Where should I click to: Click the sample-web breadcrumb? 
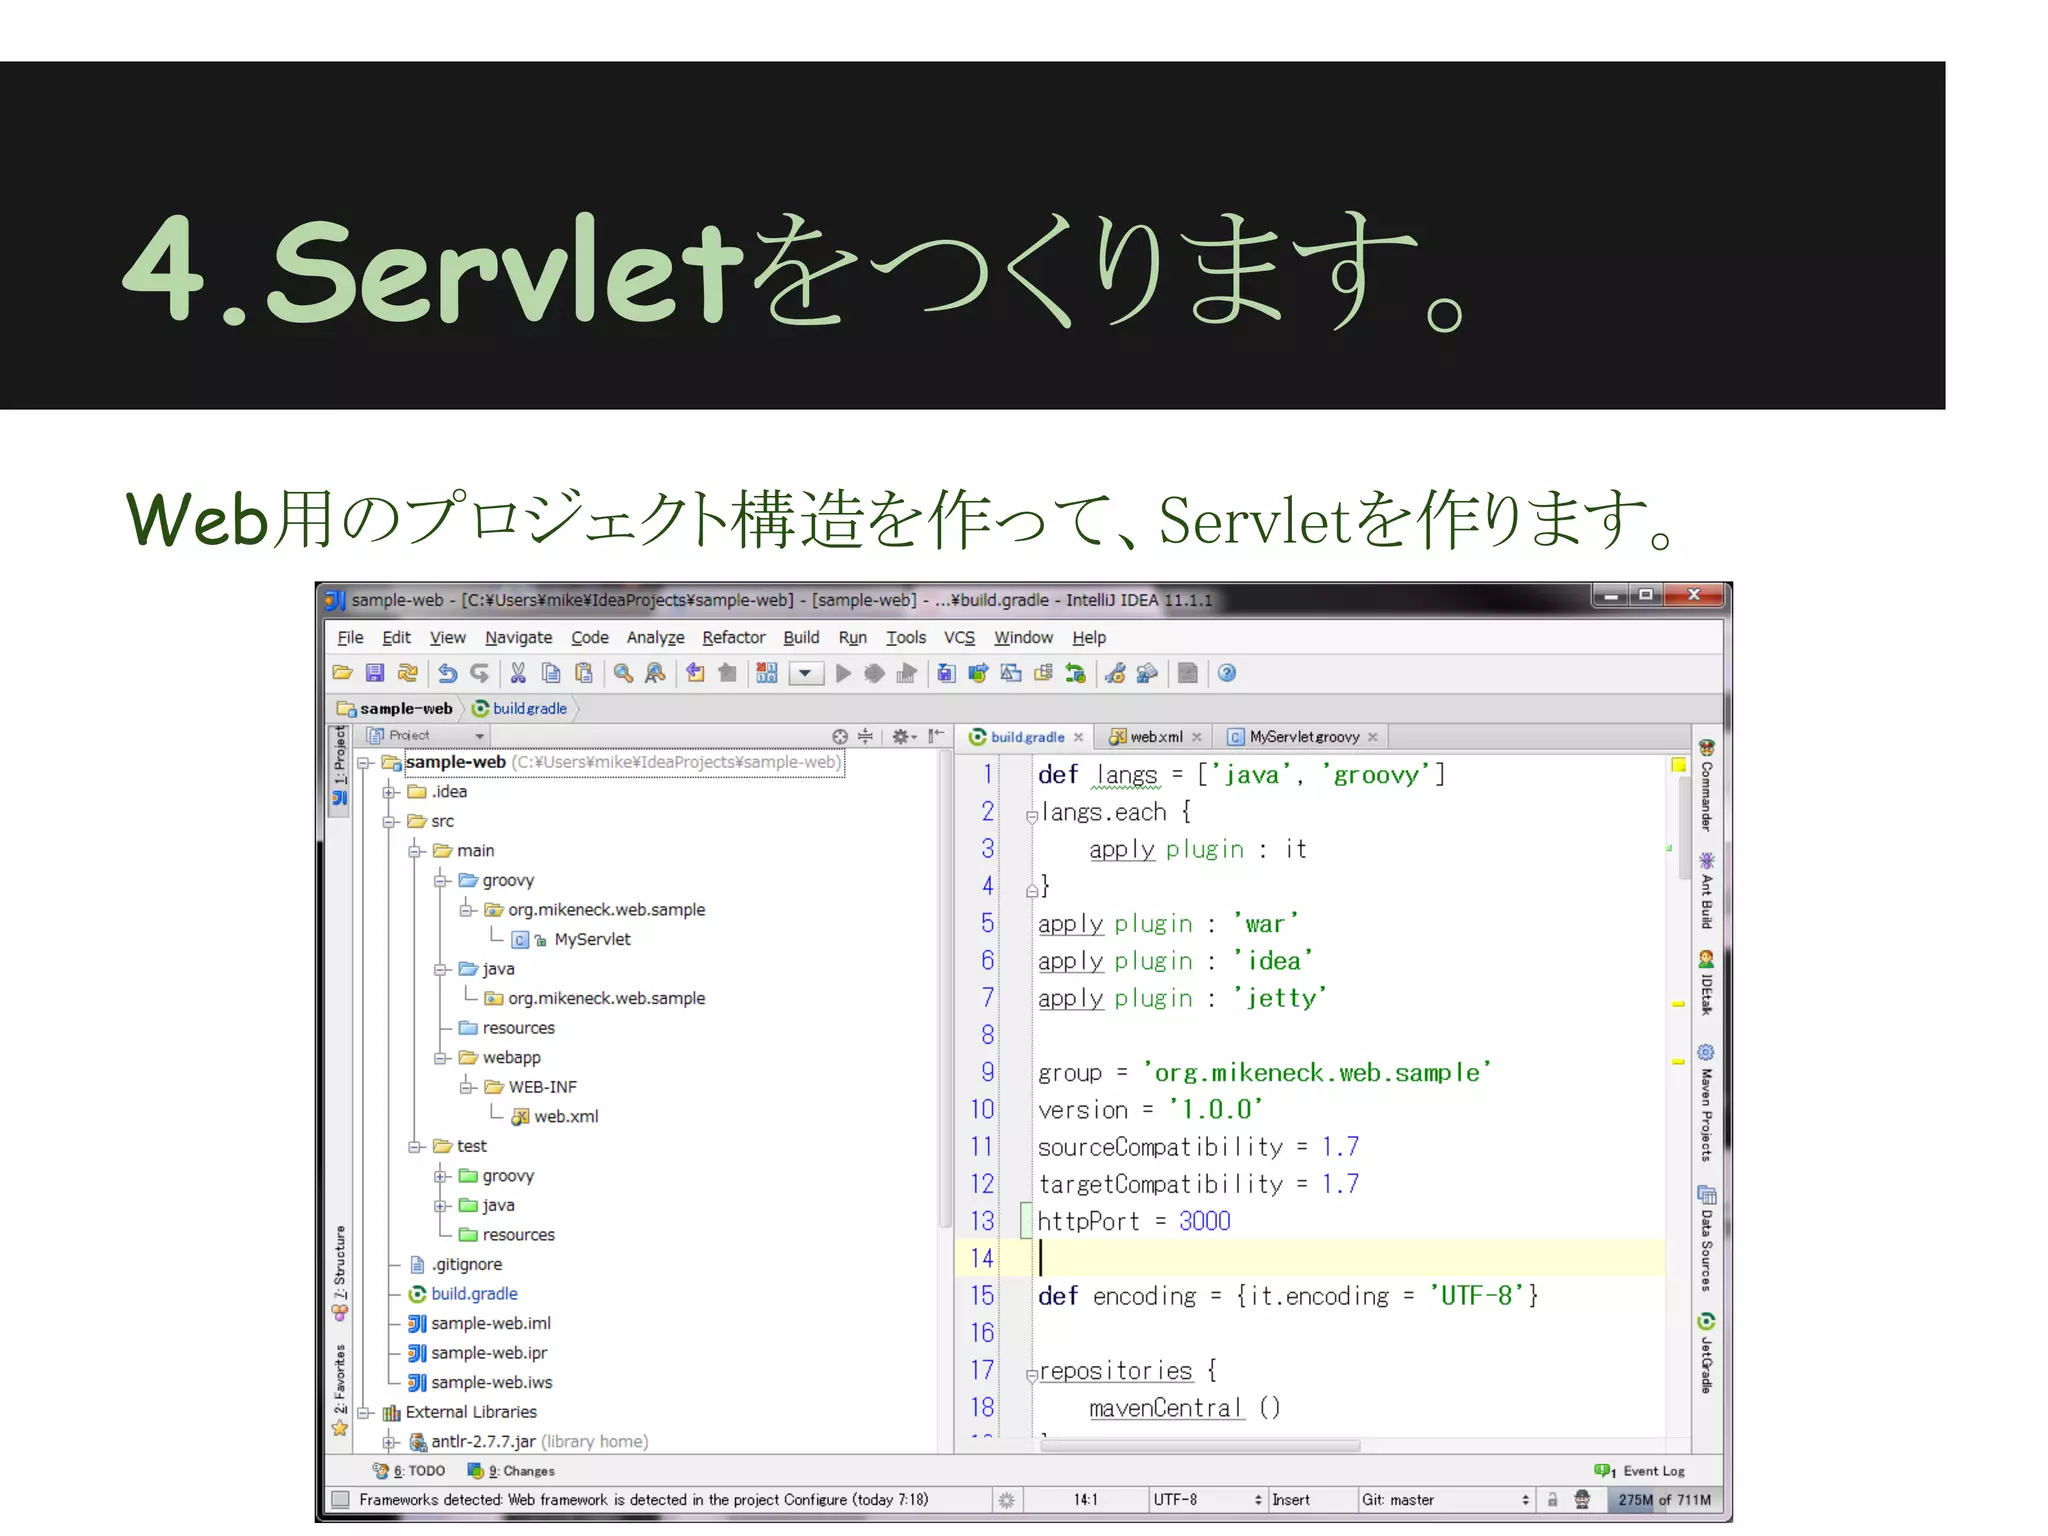click(x=396, y=708)
